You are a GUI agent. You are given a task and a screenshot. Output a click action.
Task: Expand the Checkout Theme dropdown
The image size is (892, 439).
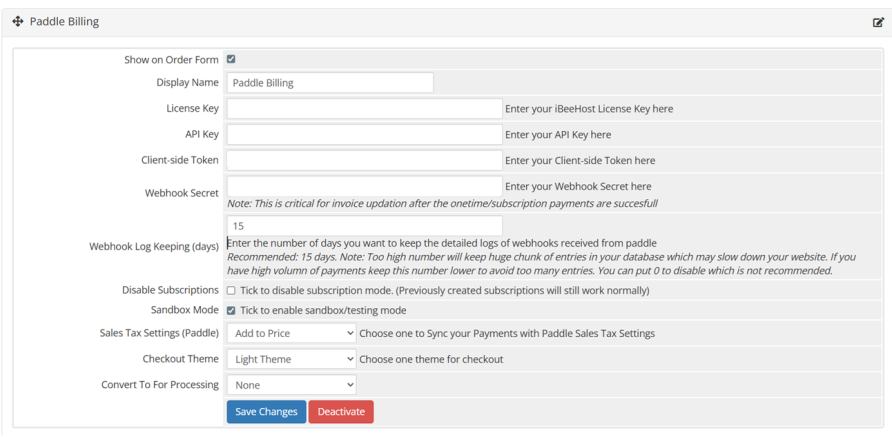point(291,359)
